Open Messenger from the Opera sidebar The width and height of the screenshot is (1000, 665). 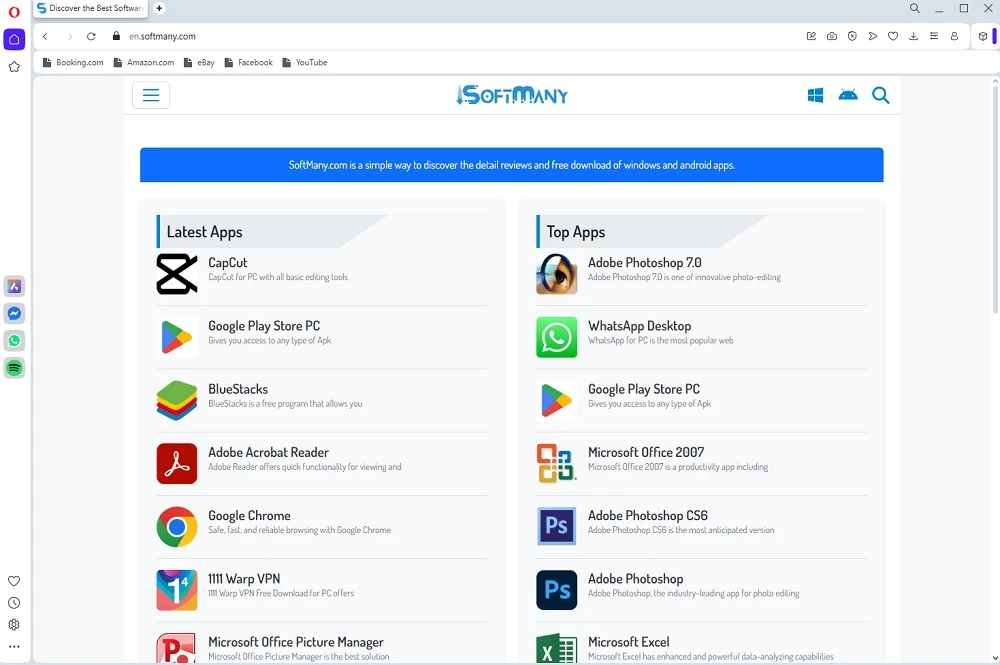[x=14, y=314]
